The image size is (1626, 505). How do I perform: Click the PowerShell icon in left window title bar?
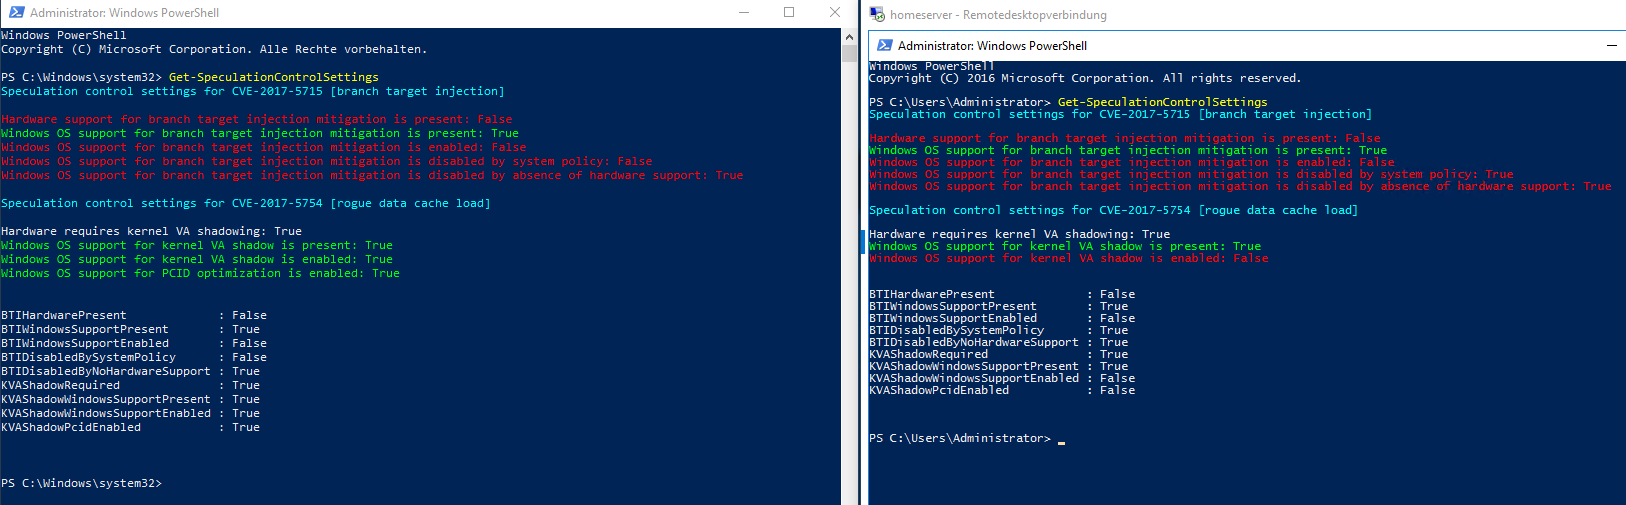point(16,13)
